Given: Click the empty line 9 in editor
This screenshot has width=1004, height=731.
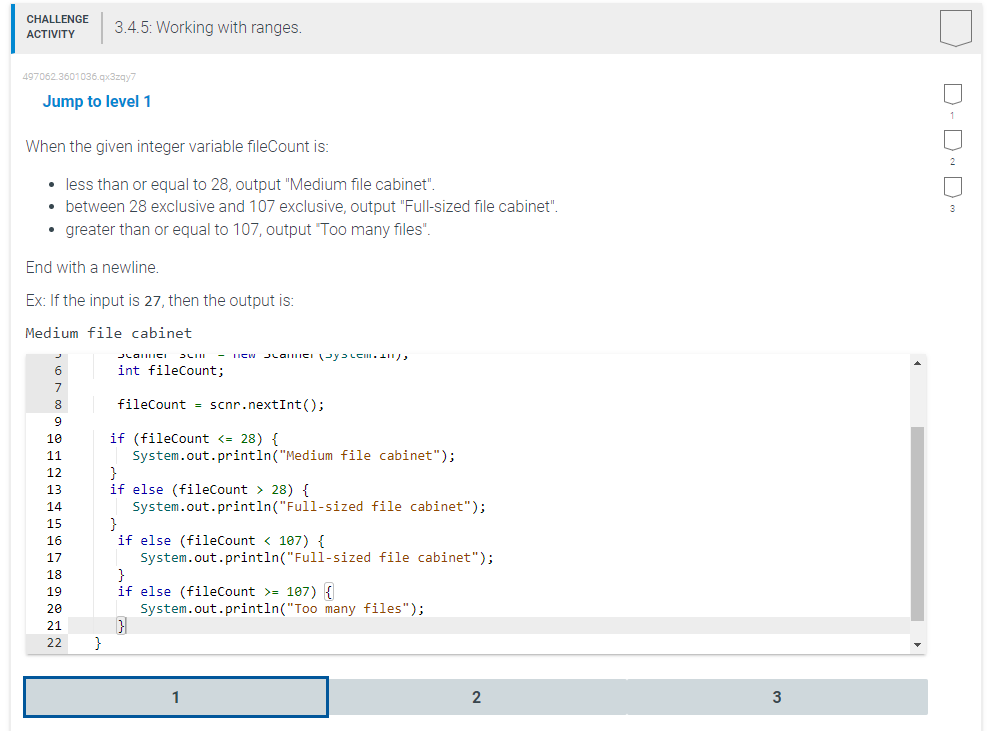Looking at the screenshot, I should click(489, 422).
